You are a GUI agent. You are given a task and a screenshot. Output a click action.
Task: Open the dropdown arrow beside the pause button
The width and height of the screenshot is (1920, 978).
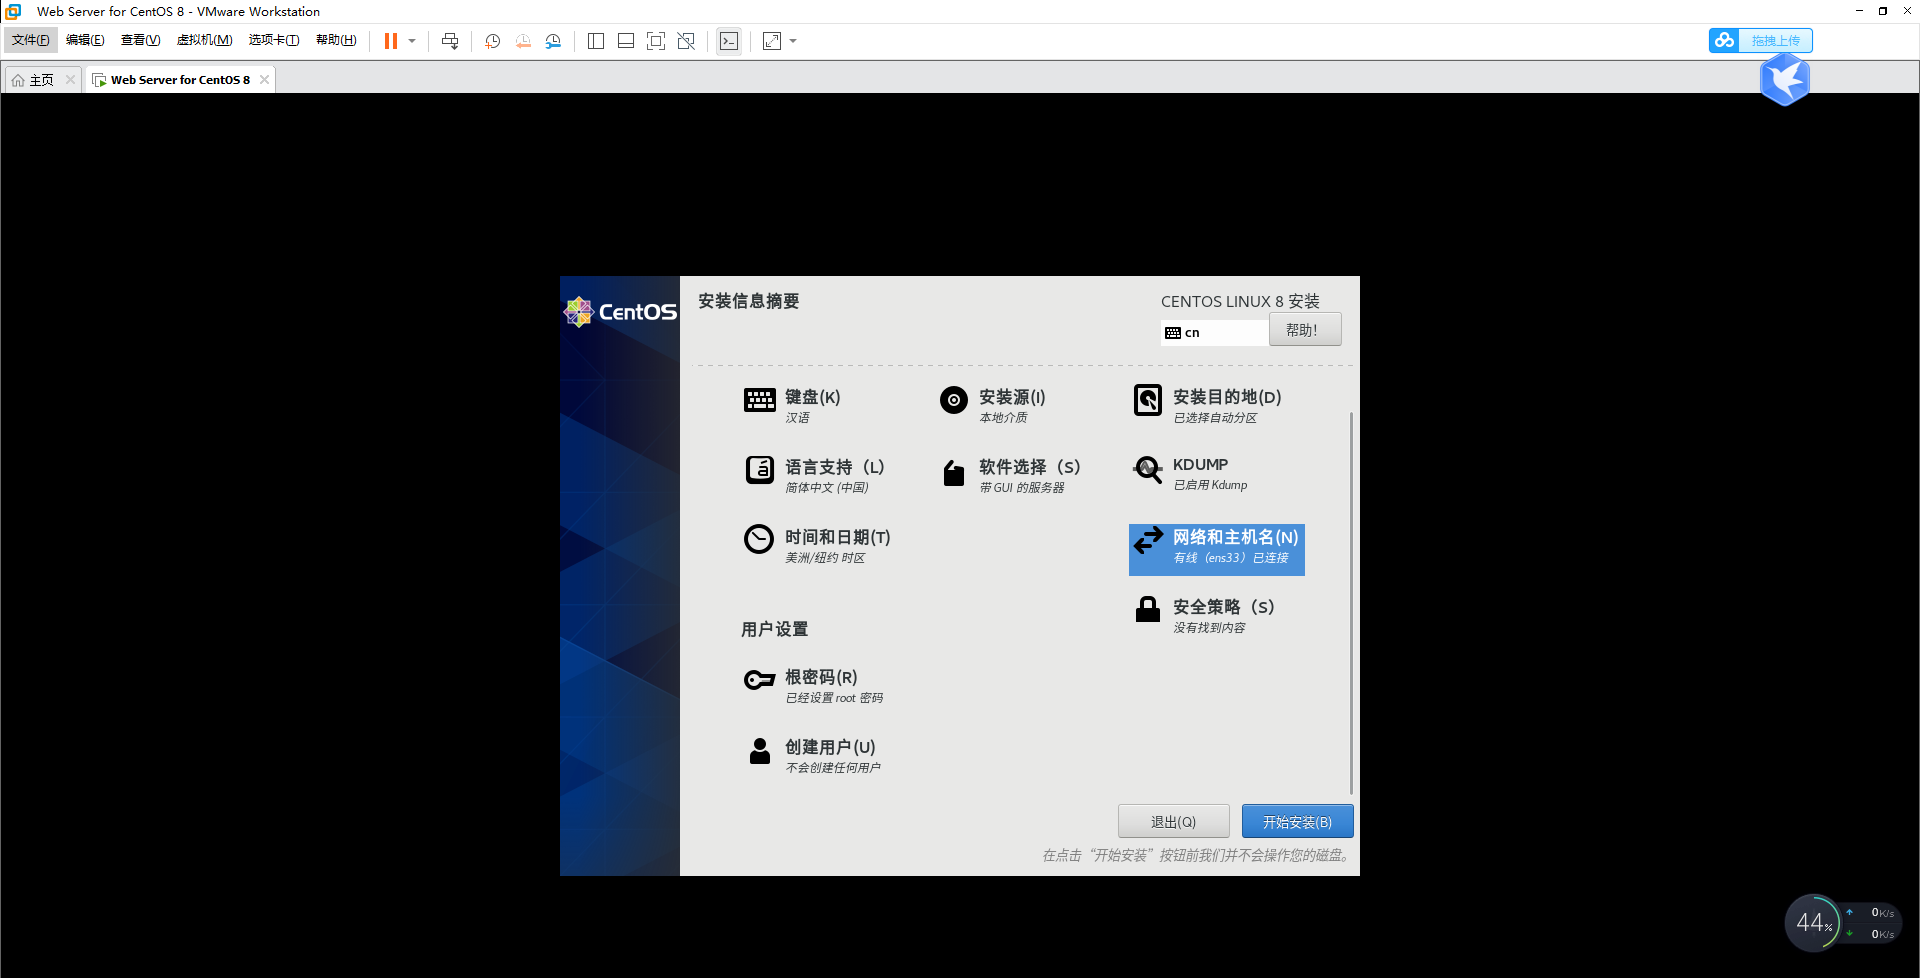[x=412, y=41]
